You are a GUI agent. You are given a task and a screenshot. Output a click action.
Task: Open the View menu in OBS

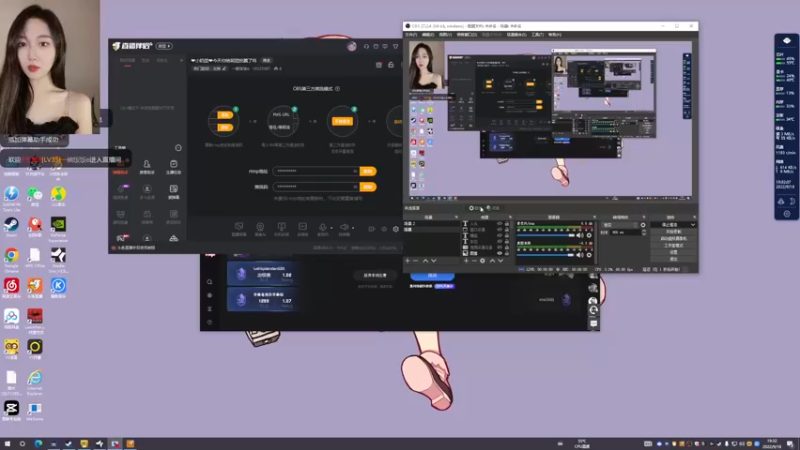tap(445, 35)
